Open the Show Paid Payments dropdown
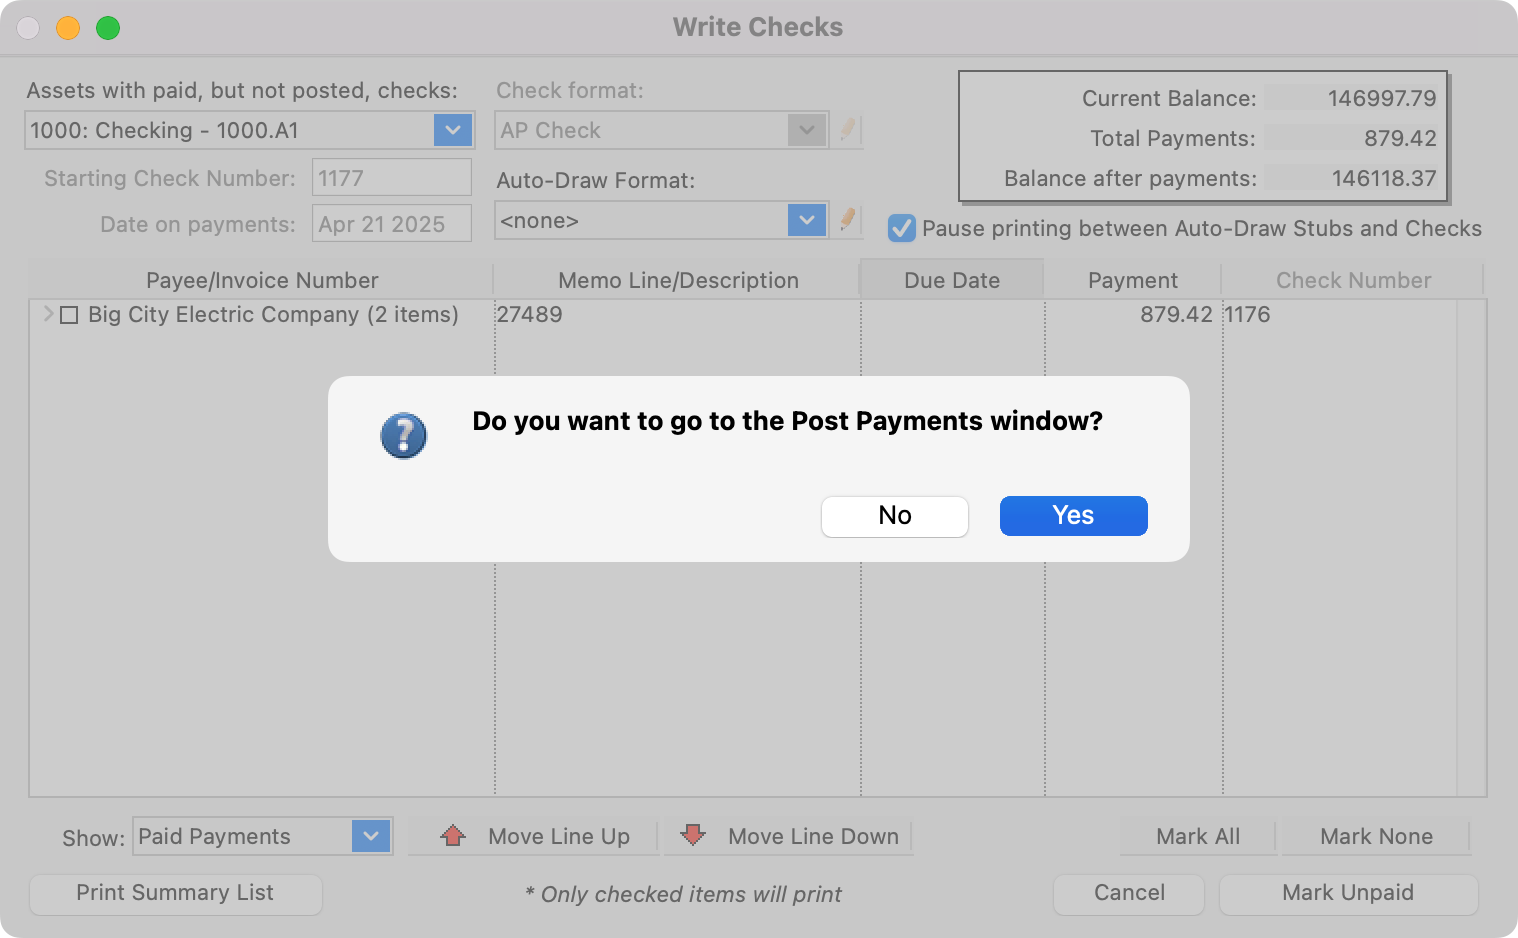The height and width of the screenshot is (938, 1518). pyautogui.click(x=370, y=836)
